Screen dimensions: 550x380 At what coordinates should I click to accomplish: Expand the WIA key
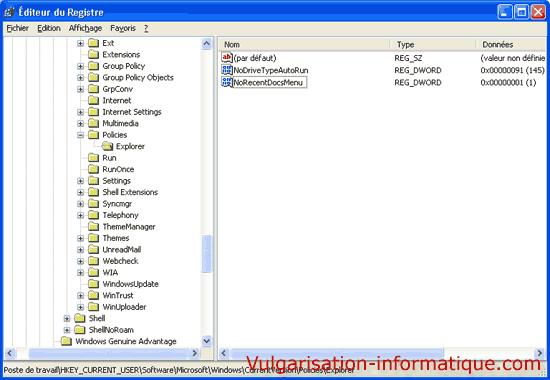point(81,273)
